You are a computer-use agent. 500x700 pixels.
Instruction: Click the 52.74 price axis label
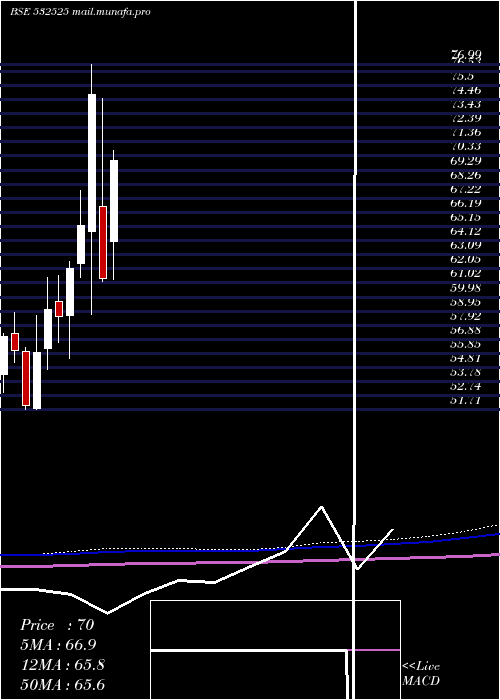(x=466, y=386)
